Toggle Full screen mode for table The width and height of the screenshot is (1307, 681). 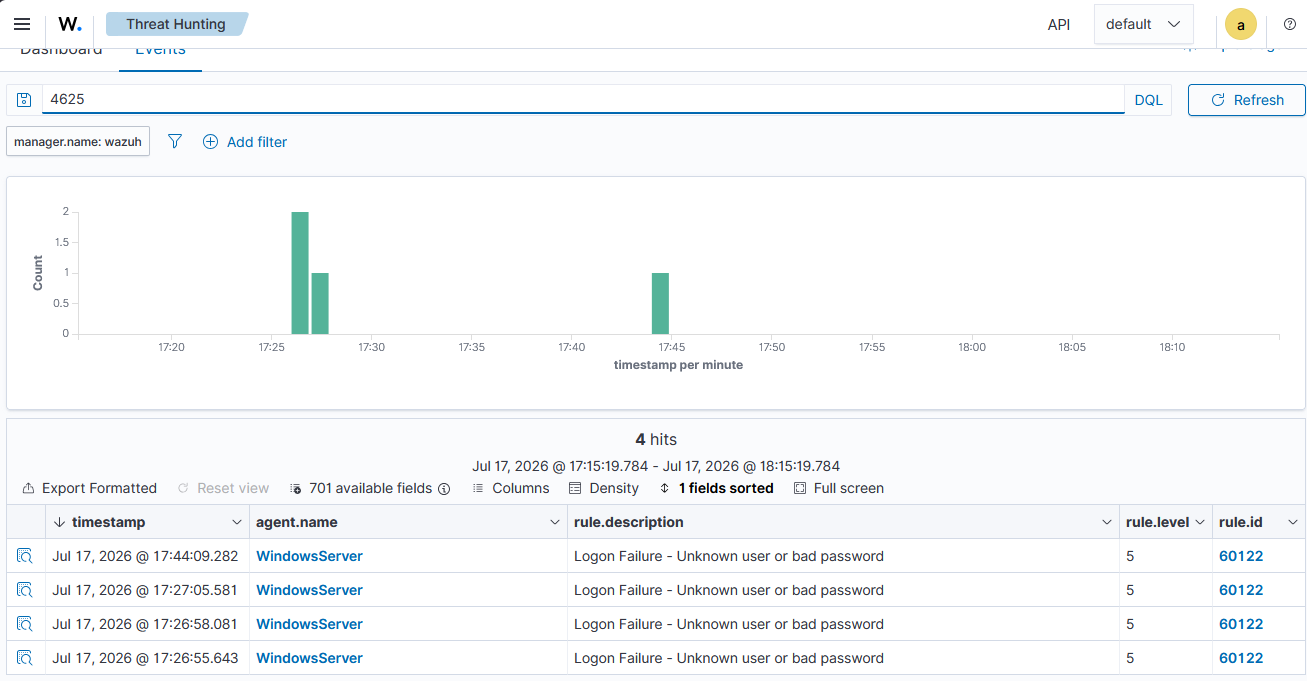[839, 488]
